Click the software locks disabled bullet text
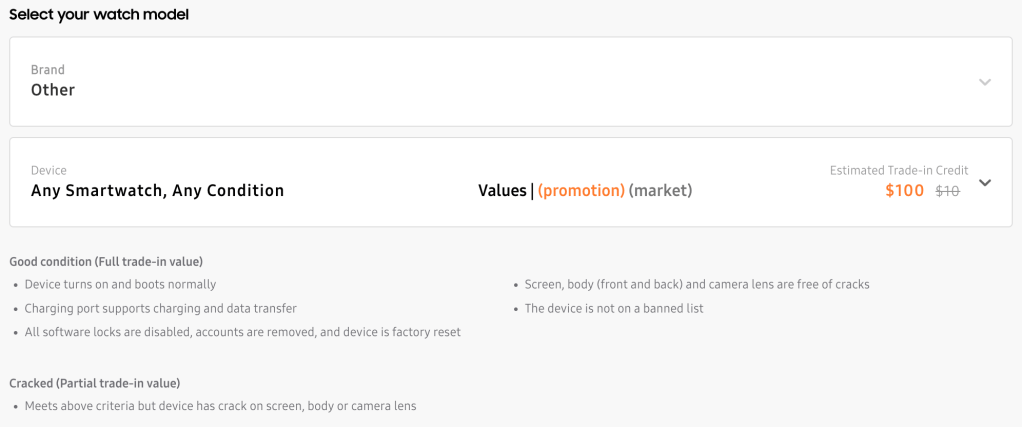 point(242,332)
